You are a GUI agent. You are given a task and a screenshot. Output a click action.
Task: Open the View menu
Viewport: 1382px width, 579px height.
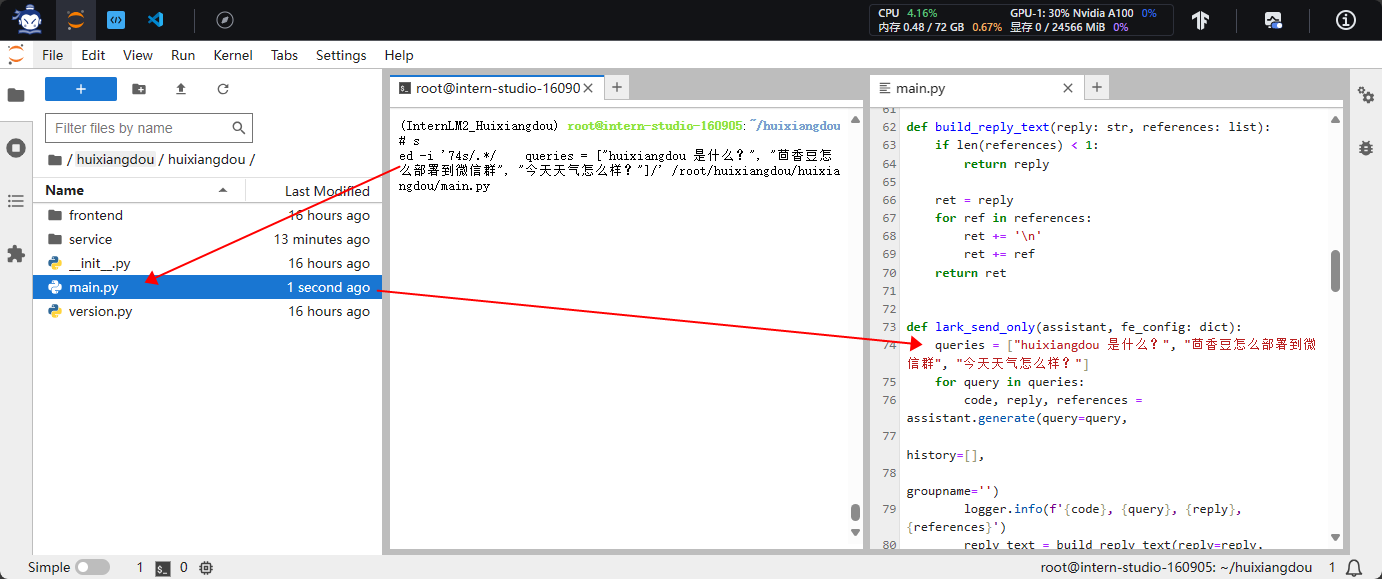point(138,55)
